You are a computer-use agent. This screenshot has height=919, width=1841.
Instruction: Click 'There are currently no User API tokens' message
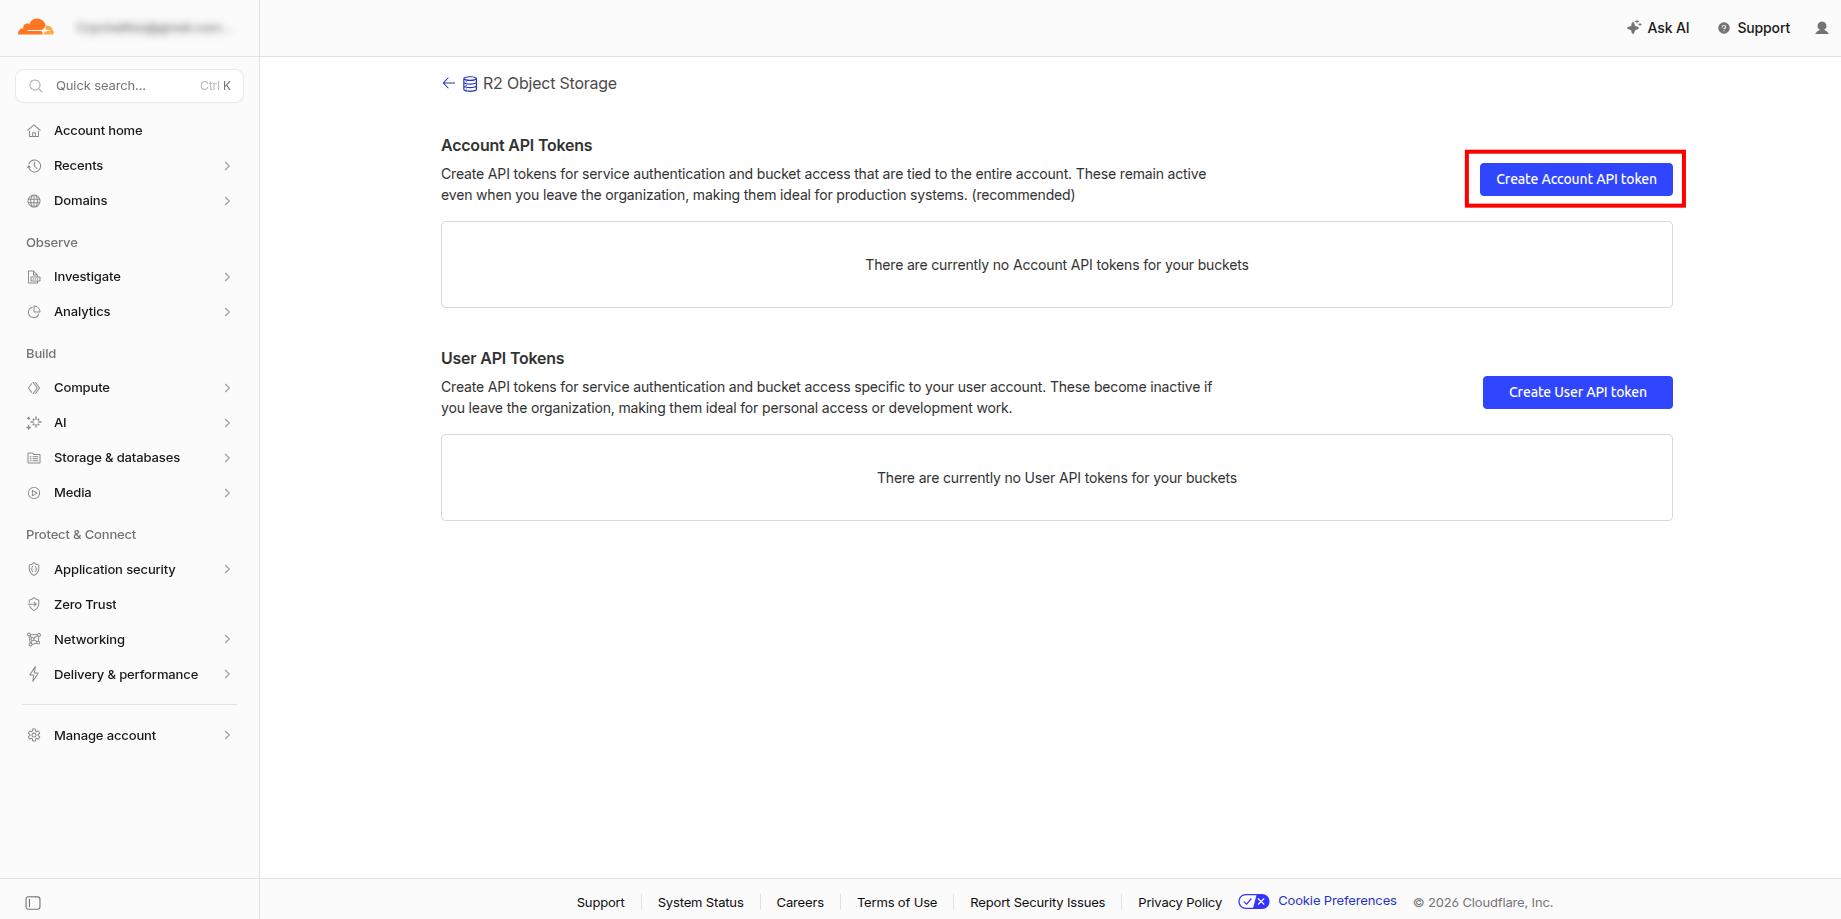[1057, 478]
